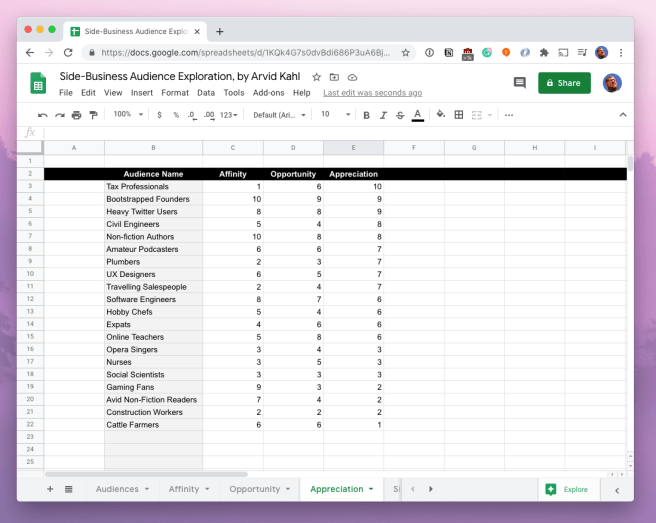
Task: Decrease decimal places icon
Action: (192, 115)
